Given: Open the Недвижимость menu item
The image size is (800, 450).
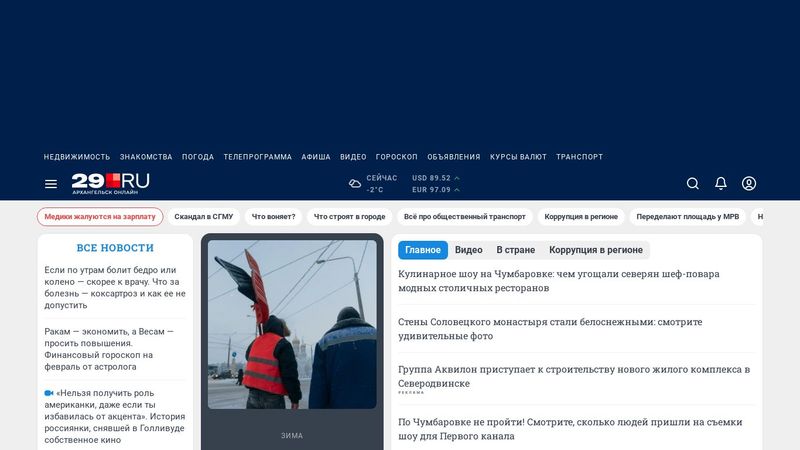Looking at the screenshot, I should (77, 157).
